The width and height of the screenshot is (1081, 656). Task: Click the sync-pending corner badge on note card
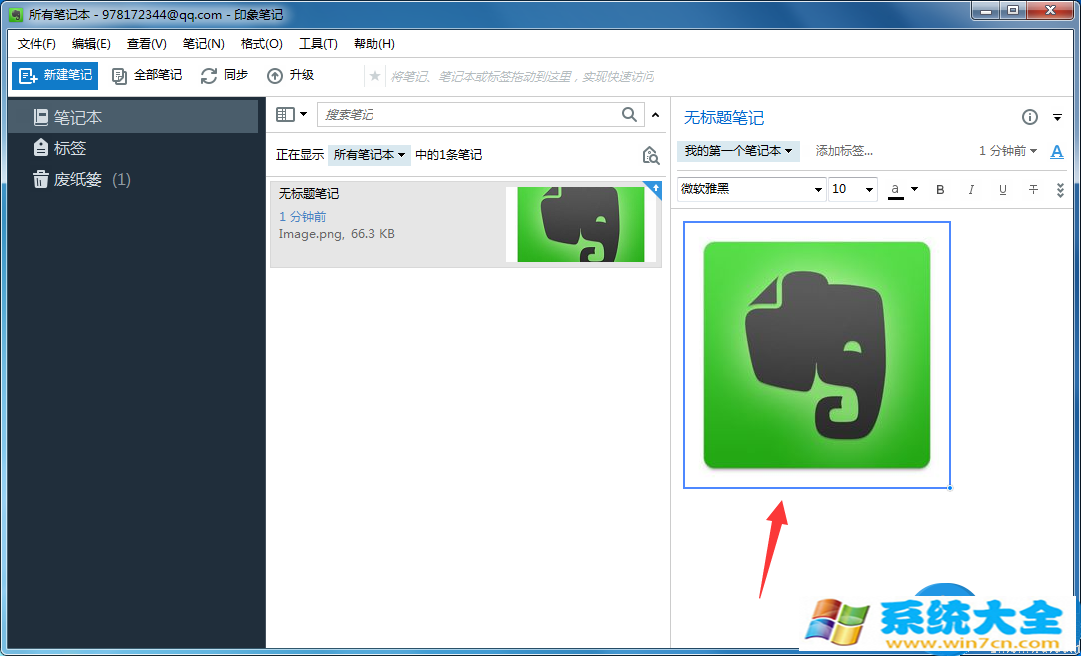pyautogui.click(x=655, y=188)
